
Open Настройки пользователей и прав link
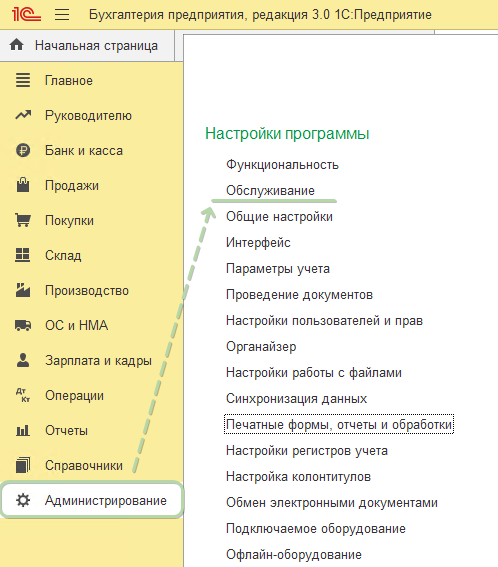(x=324, y=321)
